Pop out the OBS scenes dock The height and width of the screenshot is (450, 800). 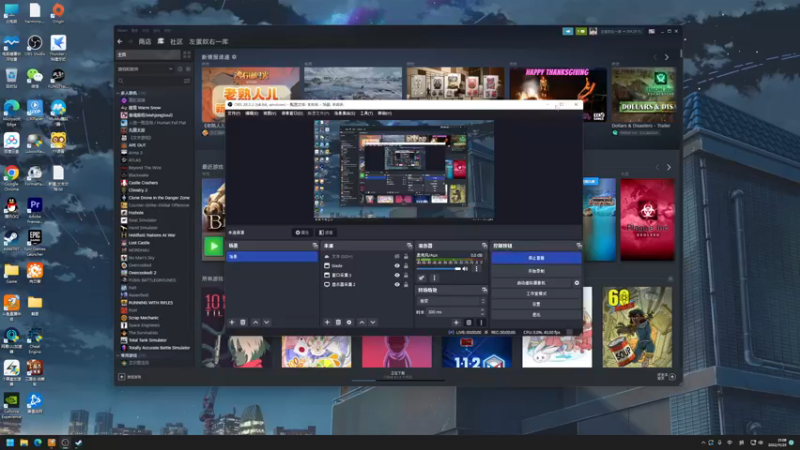(315, 246)
